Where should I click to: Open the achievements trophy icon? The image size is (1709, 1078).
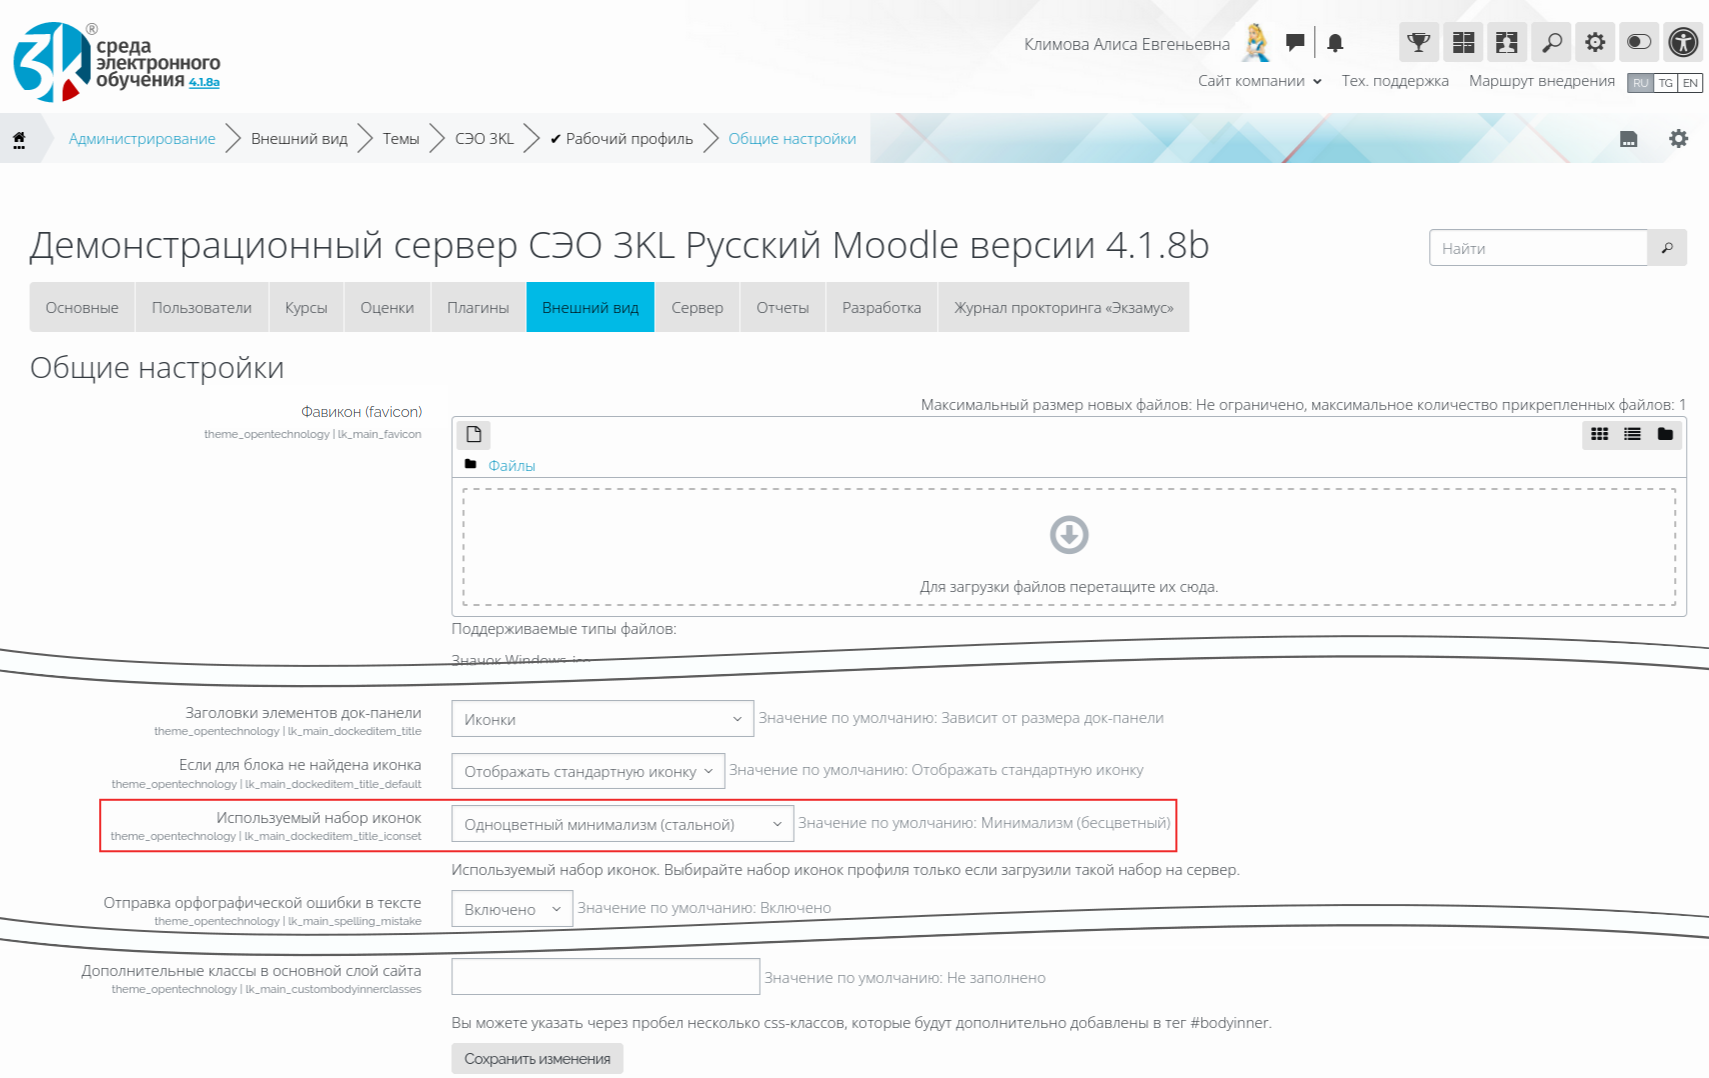click(x=1418, y=42)
